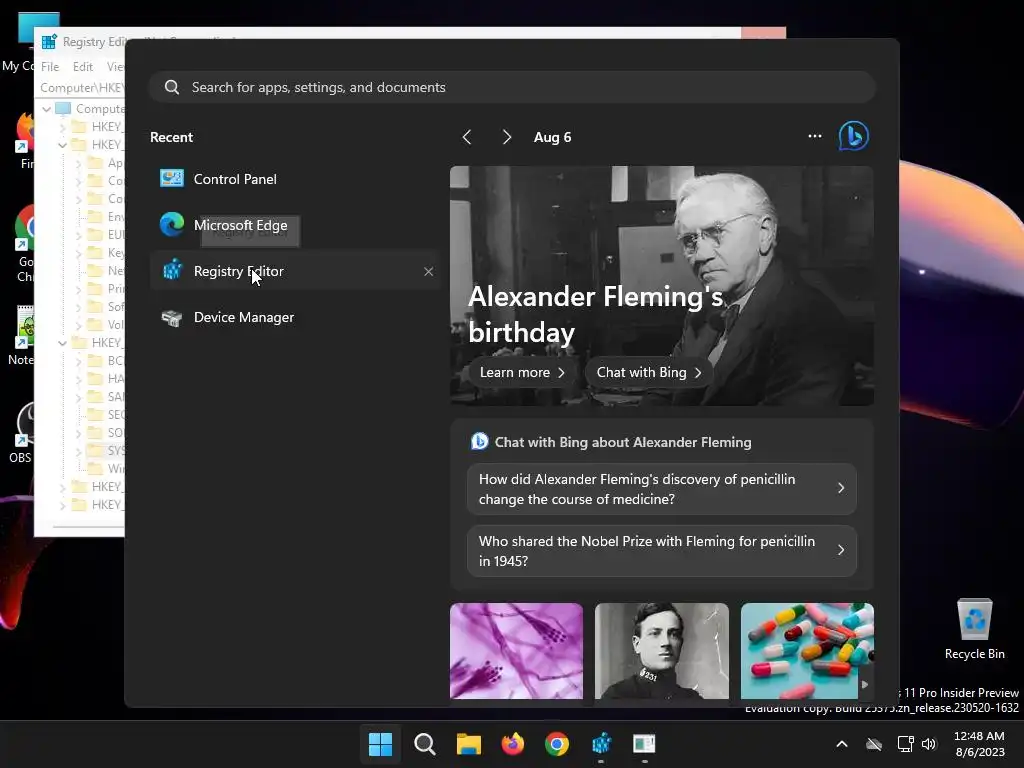Open the three-dot more options menu
The width and height of the screenshot is (1024, 768).
pyautogui.click(x=814, y=136)
